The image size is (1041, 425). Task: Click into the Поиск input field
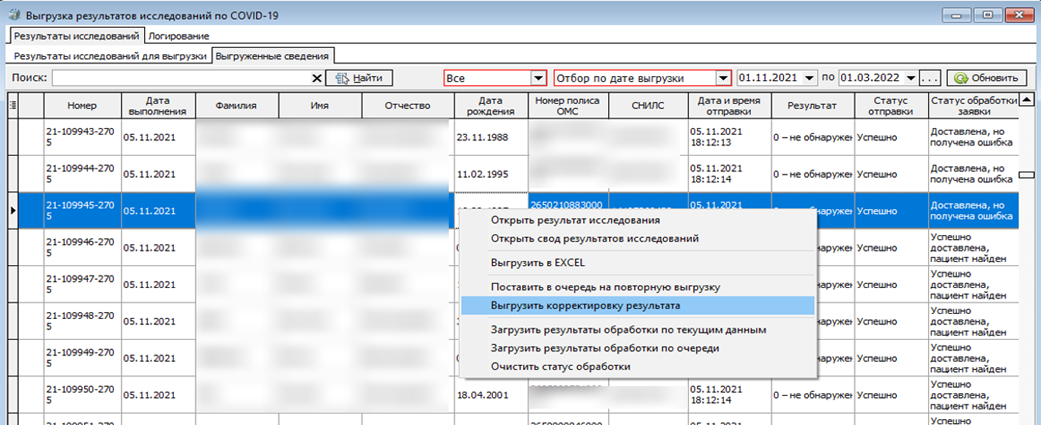click(180, 78)
